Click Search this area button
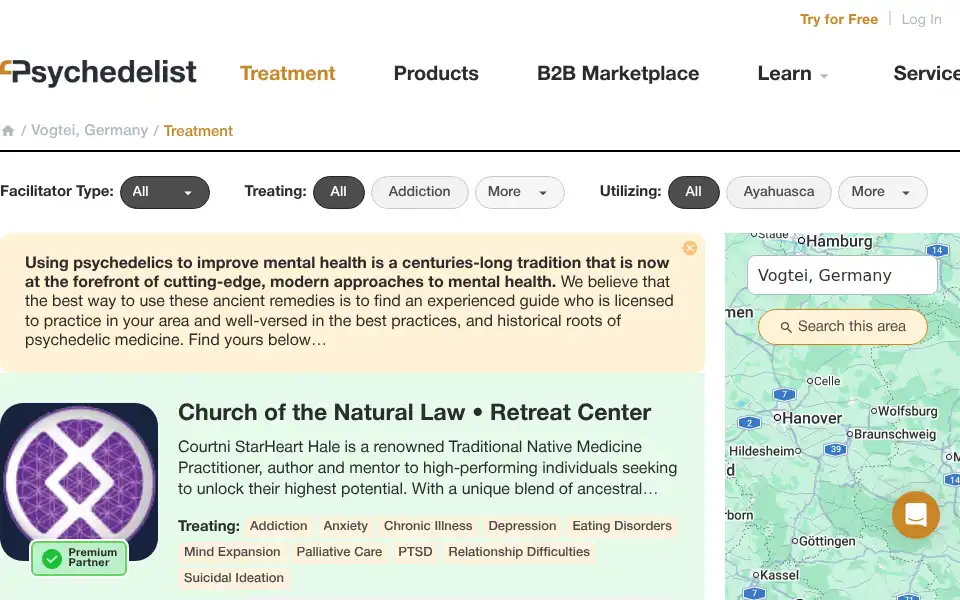 (842, 327)
